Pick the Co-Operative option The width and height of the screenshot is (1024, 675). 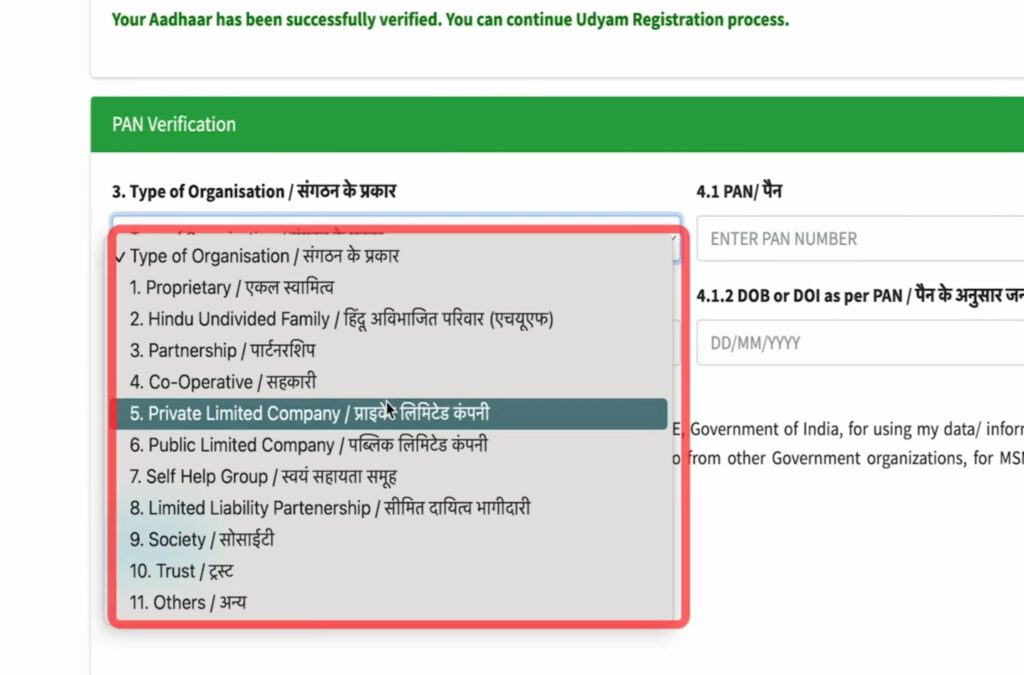tap(223, 382)
